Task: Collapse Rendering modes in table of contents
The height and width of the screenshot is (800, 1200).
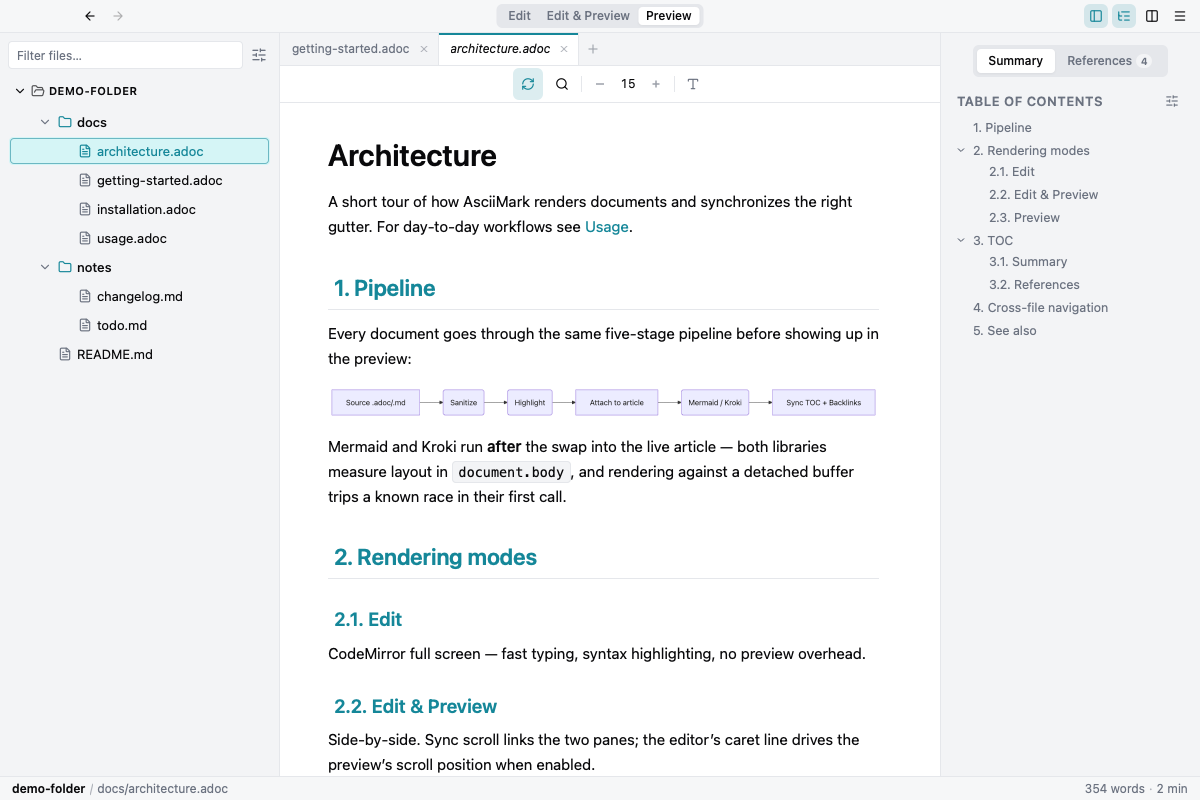Action: [x=962, y=151]
